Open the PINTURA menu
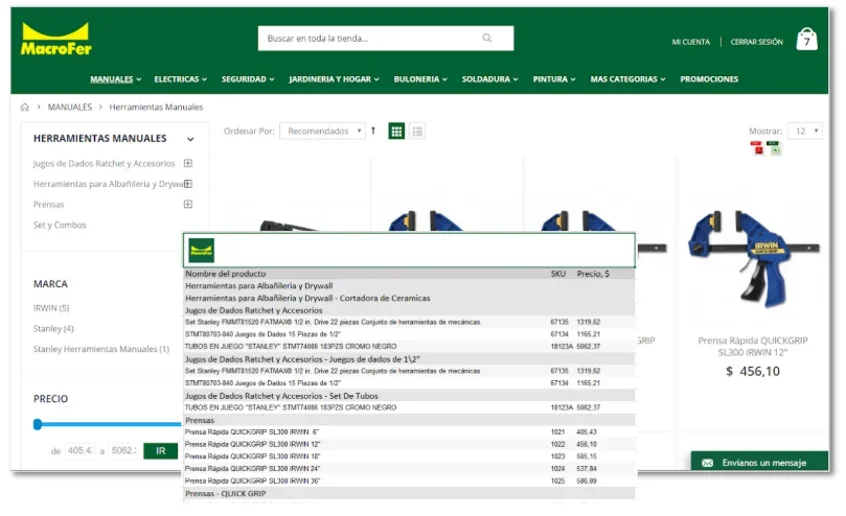The height and width of the screenshot is (516, 846). [x=554, y=79]
